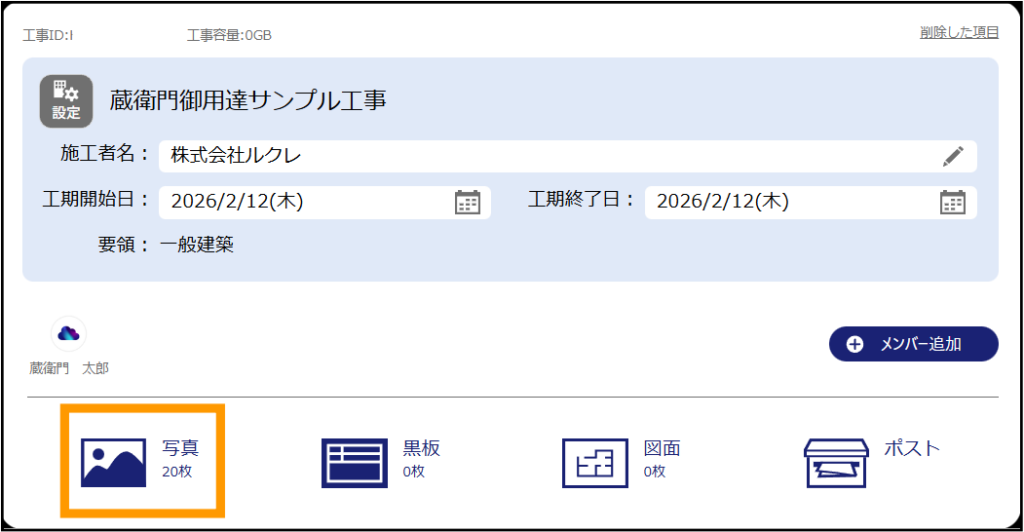Open the calendar icon for 工期終了日
Screen dimensions: 1024x532
952,202
